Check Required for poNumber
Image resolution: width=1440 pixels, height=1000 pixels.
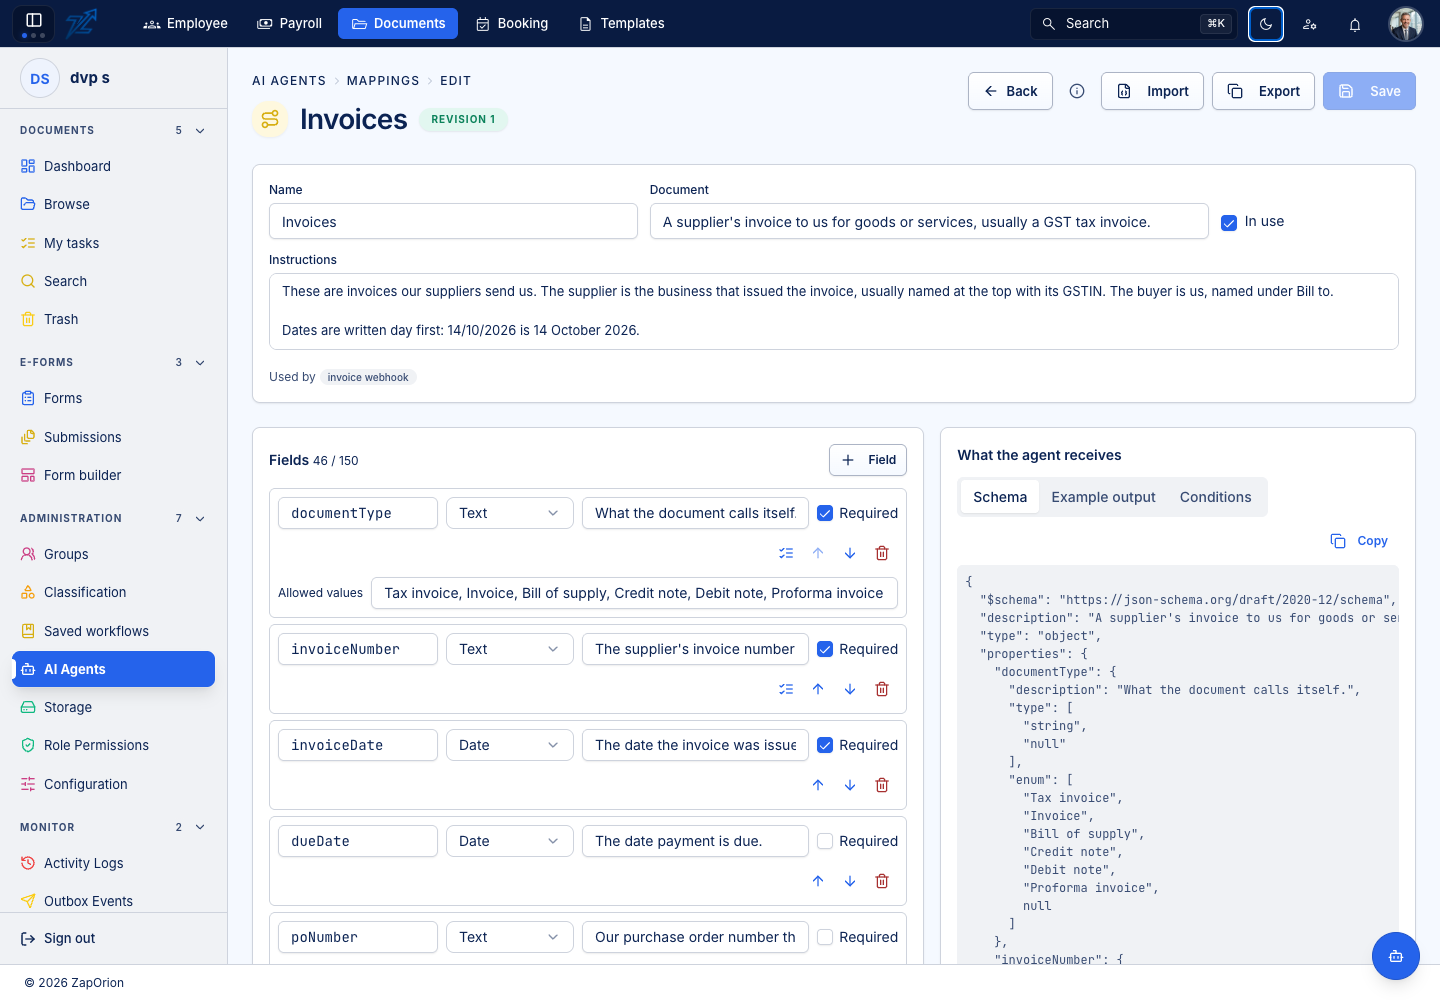(x=825, y=937)
